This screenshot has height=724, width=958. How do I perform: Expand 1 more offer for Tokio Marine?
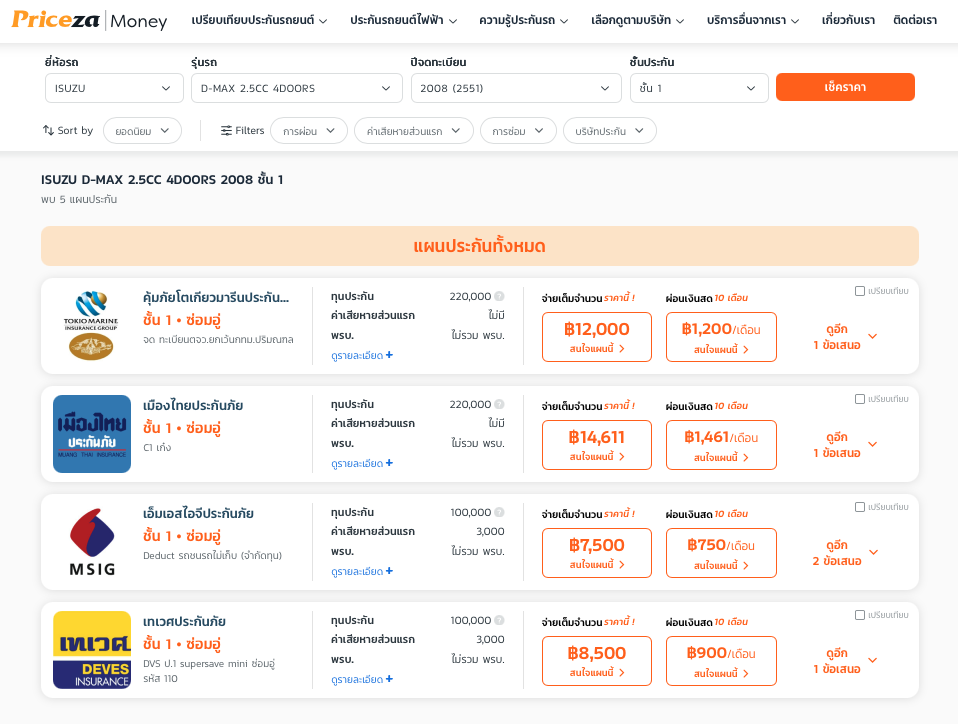tap(845, 337)
